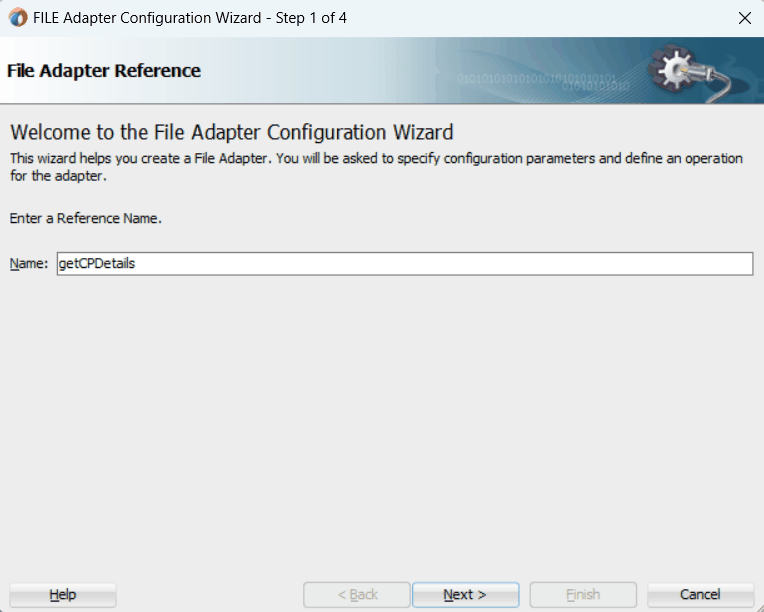Click the JDeveloper app icon in title bar

pos(18,18)
